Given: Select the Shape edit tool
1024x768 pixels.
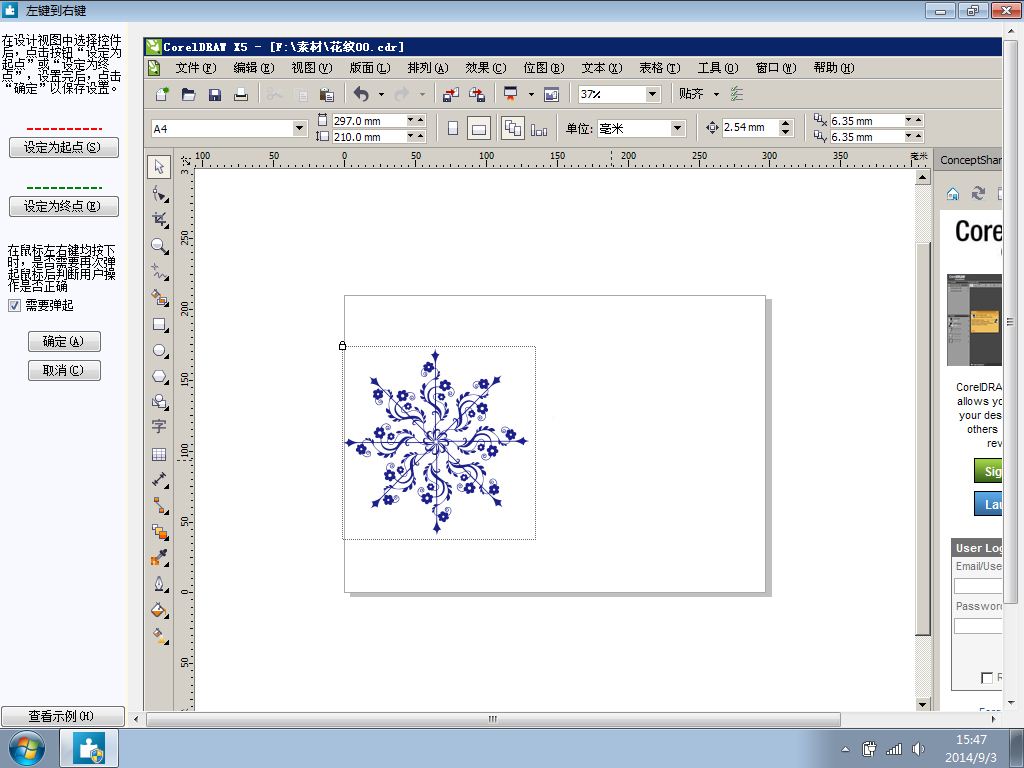Looking at the screenshot, I should 159,193.
